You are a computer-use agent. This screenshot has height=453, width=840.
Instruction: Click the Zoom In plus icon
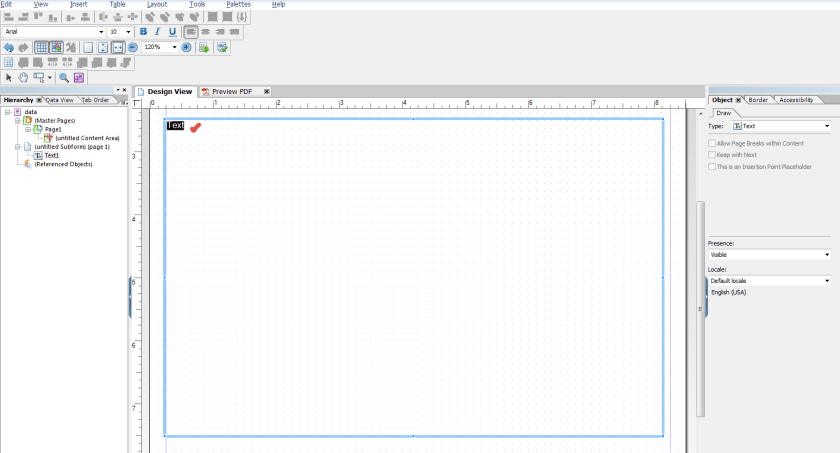click(x=186, y=47)
